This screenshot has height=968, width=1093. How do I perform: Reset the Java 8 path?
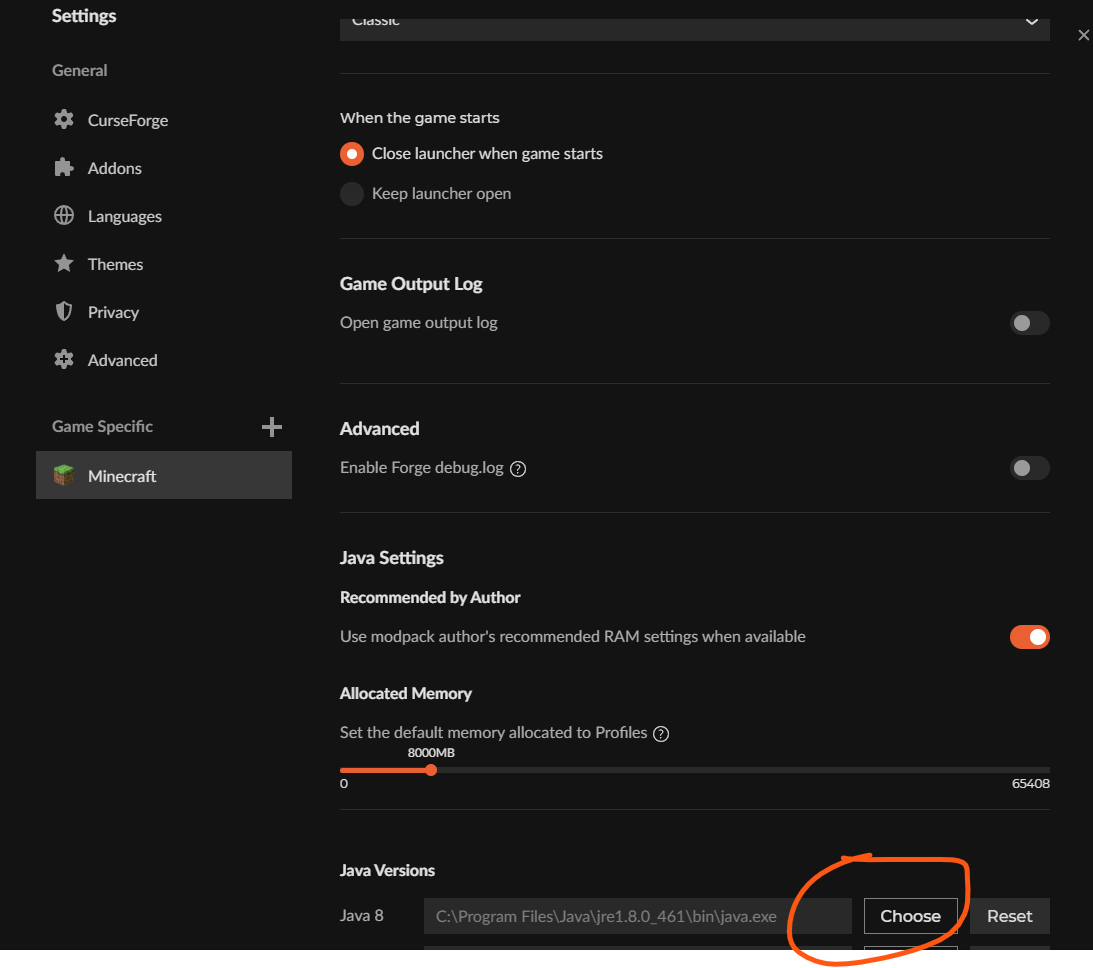coord(1009,916)
